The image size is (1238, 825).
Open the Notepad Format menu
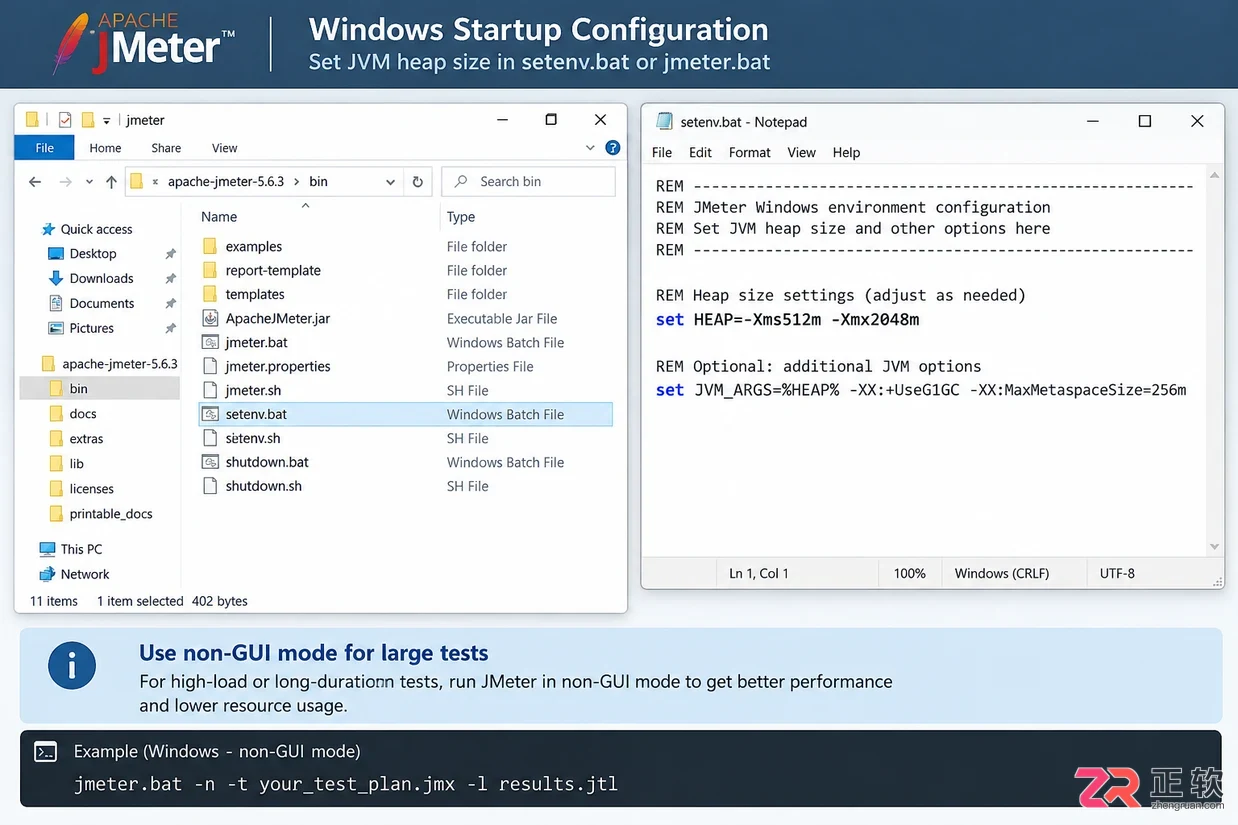tap(750, 153)
